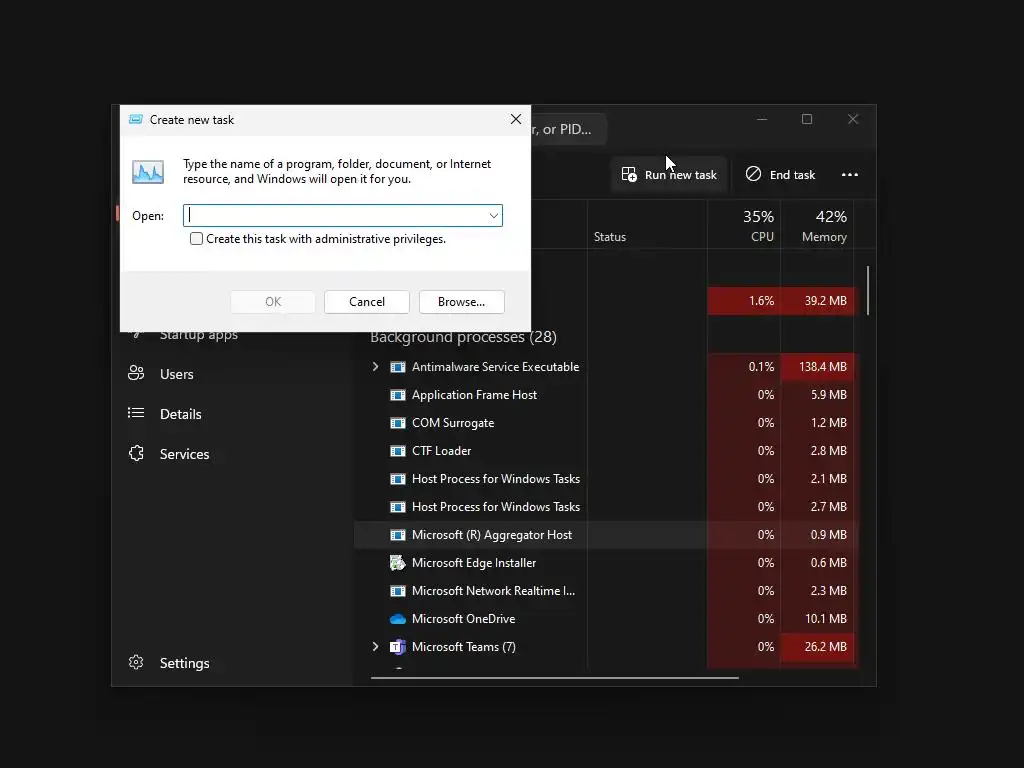
Task: Open the three-dot more options menu
Action: pyautogui.click(x=850, y=174)
